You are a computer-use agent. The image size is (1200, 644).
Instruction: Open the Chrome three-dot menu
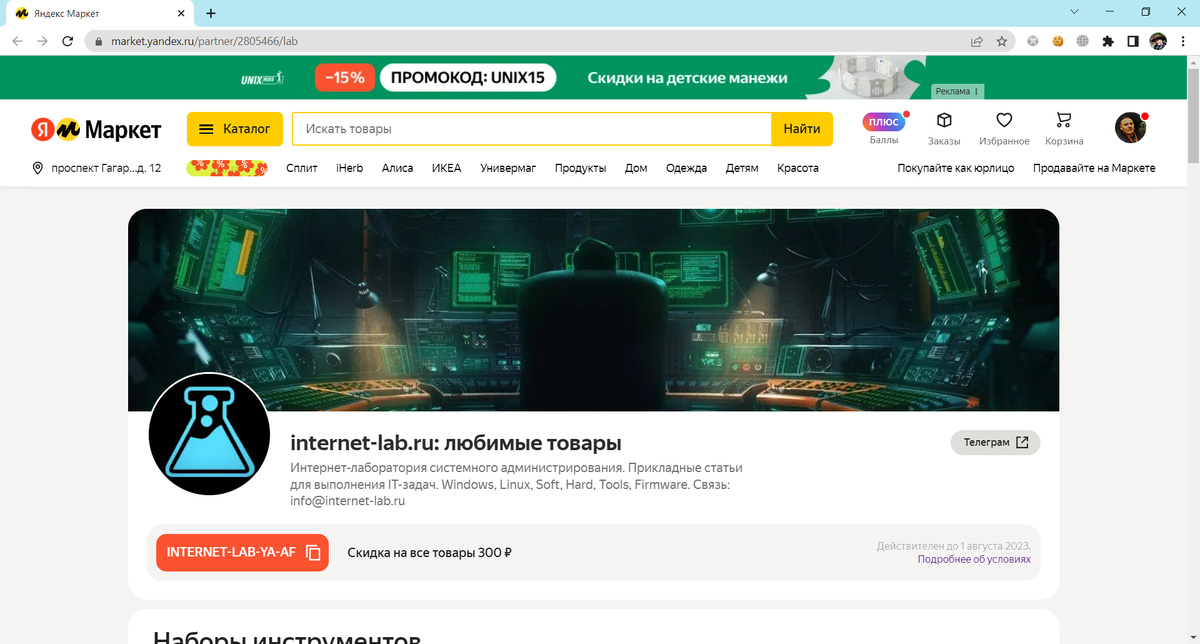coord(1183,41)
